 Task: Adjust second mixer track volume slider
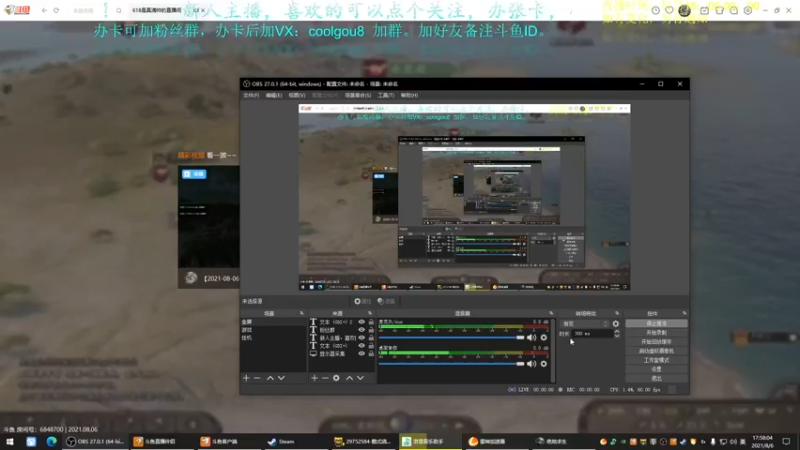coord(452,364)
